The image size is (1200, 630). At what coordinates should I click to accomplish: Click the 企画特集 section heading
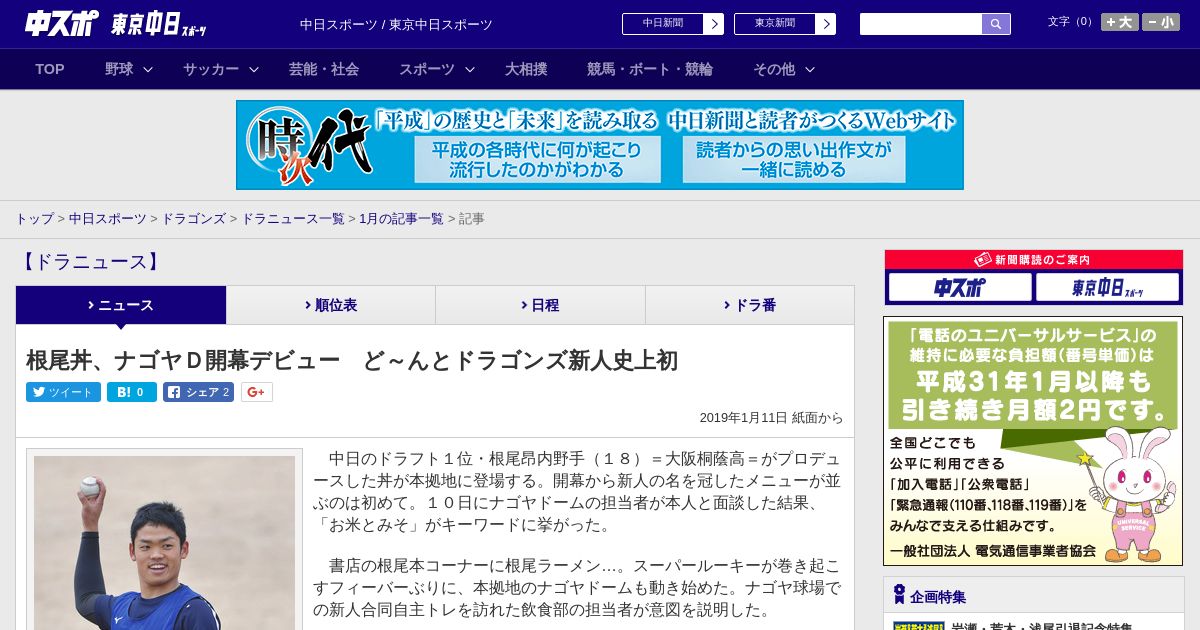pos(939,597)
